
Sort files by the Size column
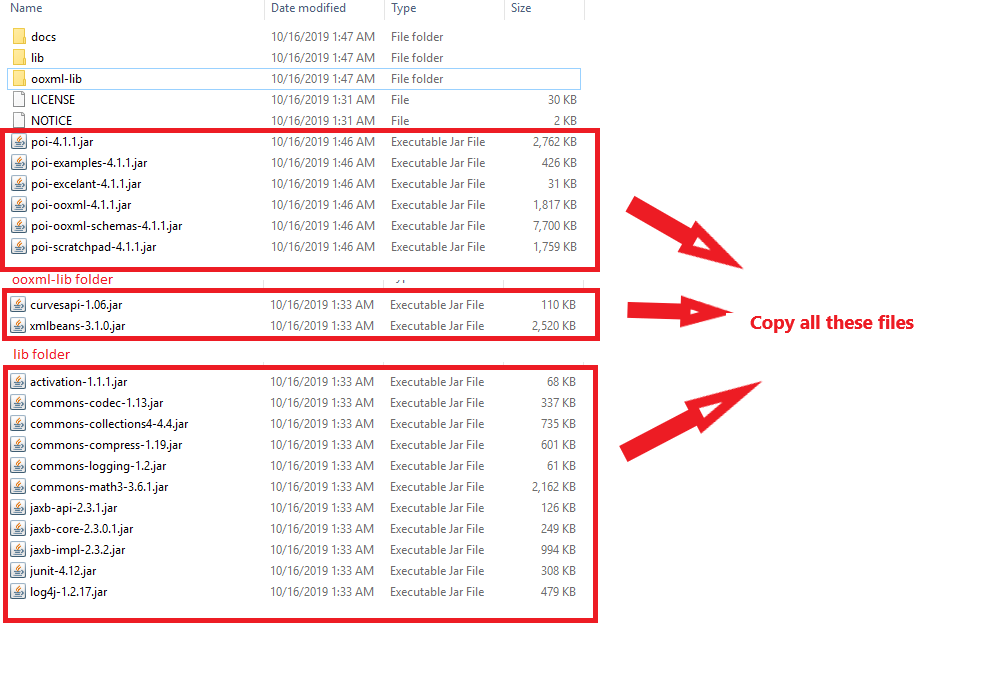(521, 8)
